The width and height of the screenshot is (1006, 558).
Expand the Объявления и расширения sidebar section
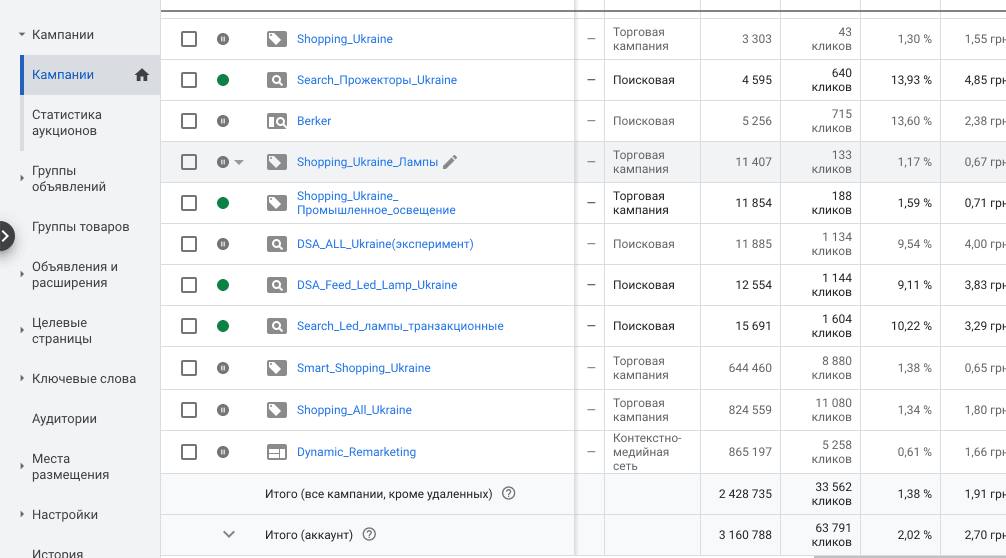[x=22, y=275]
